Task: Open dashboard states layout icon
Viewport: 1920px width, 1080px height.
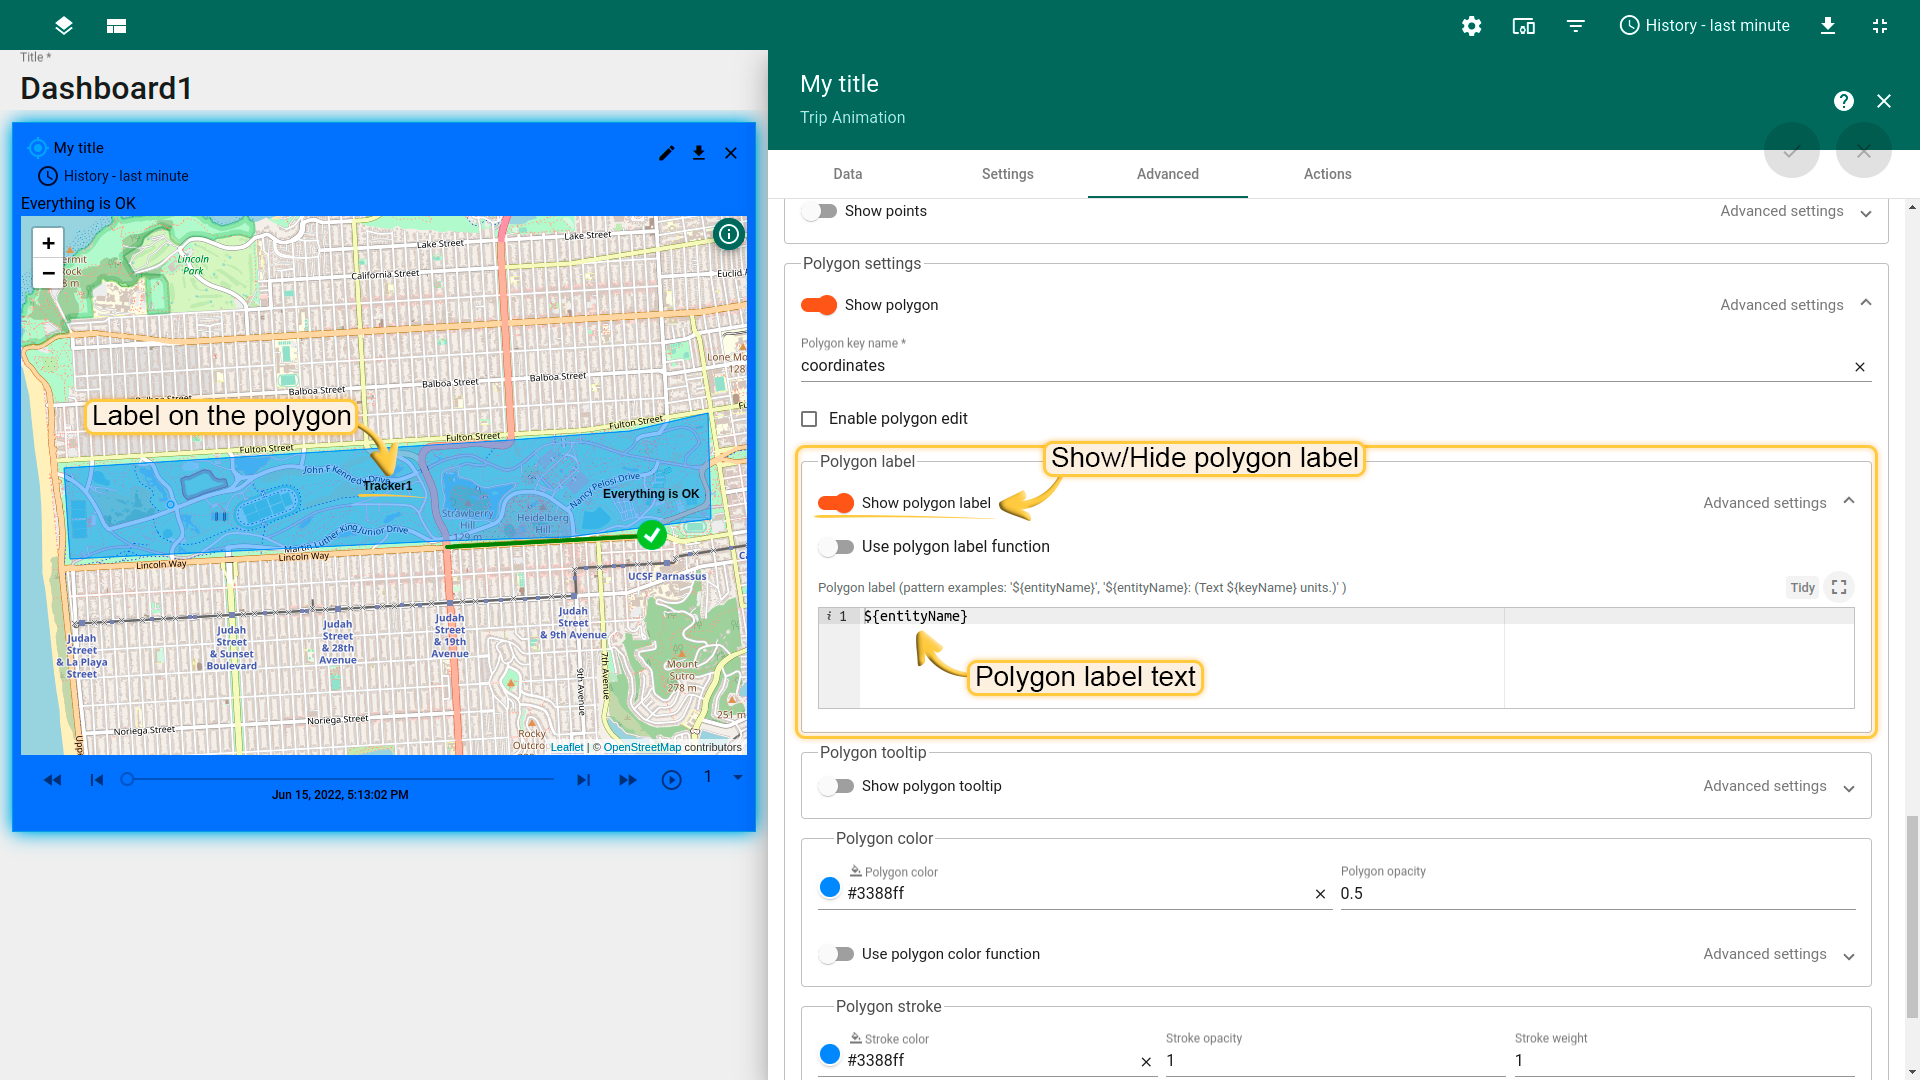Action: pos(116,26)
